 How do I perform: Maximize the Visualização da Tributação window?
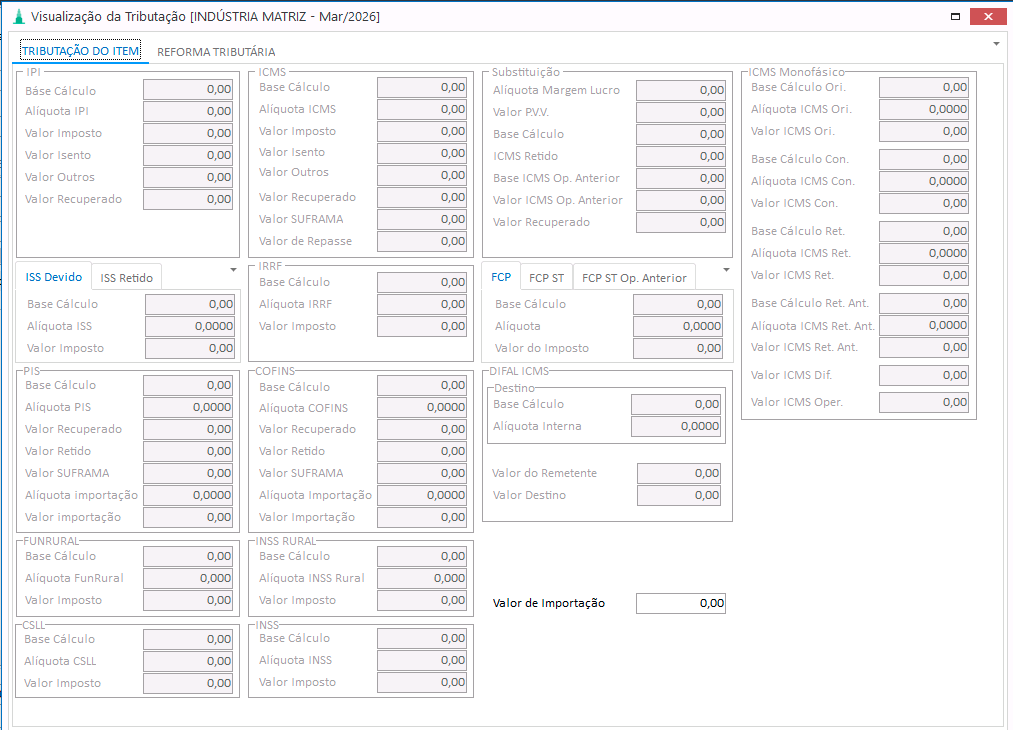point(956,17)
